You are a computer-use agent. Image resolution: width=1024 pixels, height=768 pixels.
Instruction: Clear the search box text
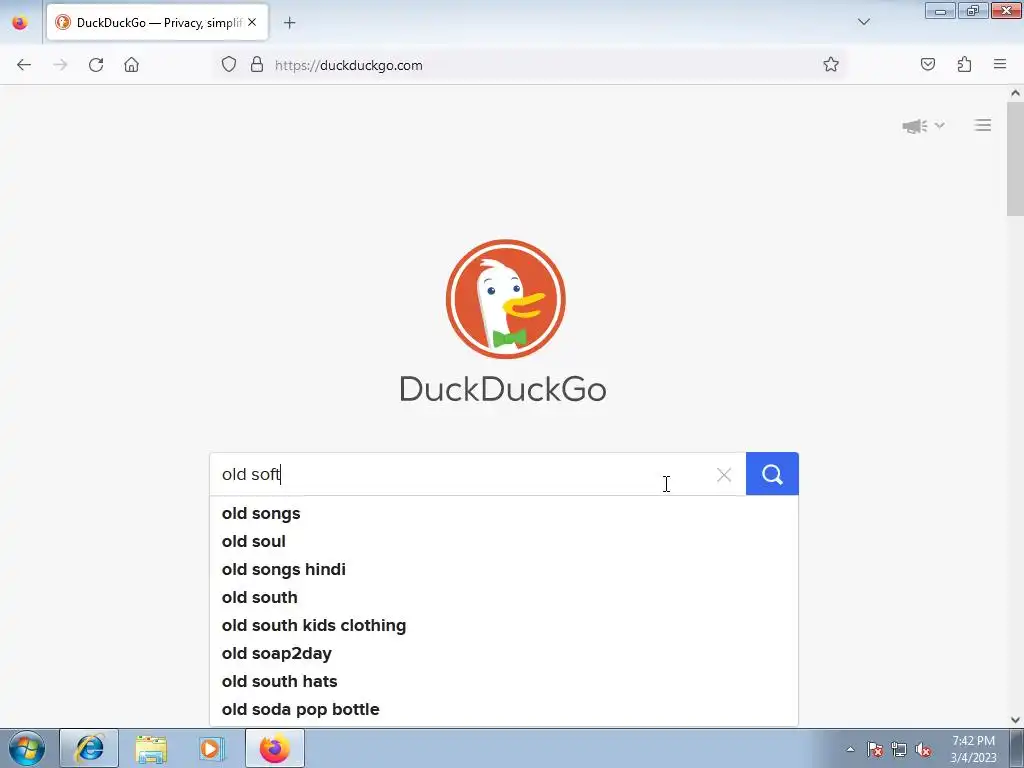click(x=724, y=475)
